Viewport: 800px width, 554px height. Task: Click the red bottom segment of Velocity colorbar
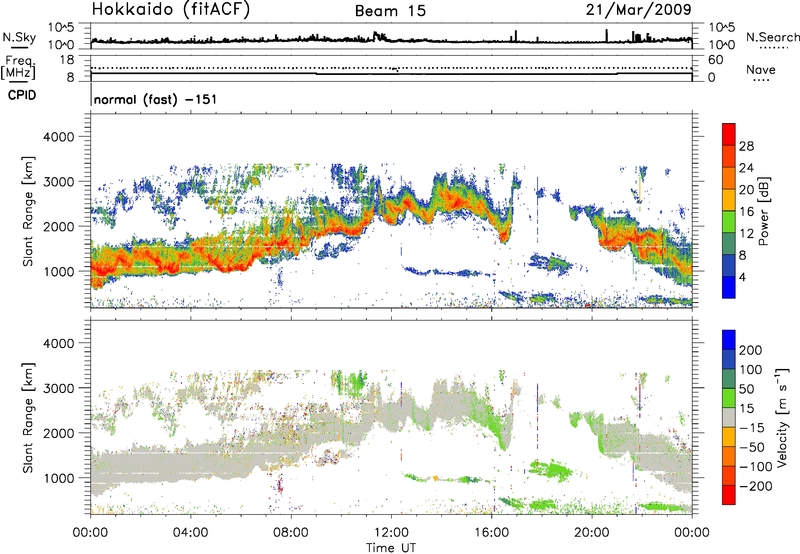[729, 495]
